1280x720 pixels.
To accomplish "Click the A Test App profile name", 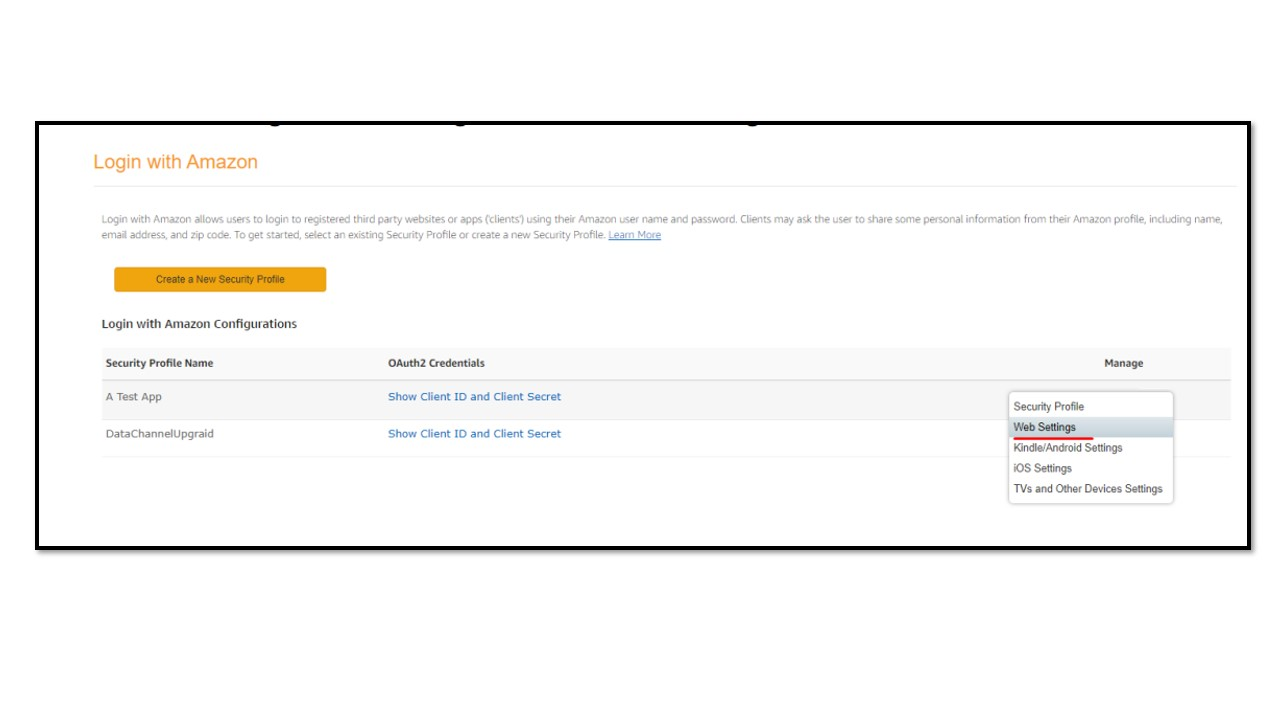I will pos(134,397).
